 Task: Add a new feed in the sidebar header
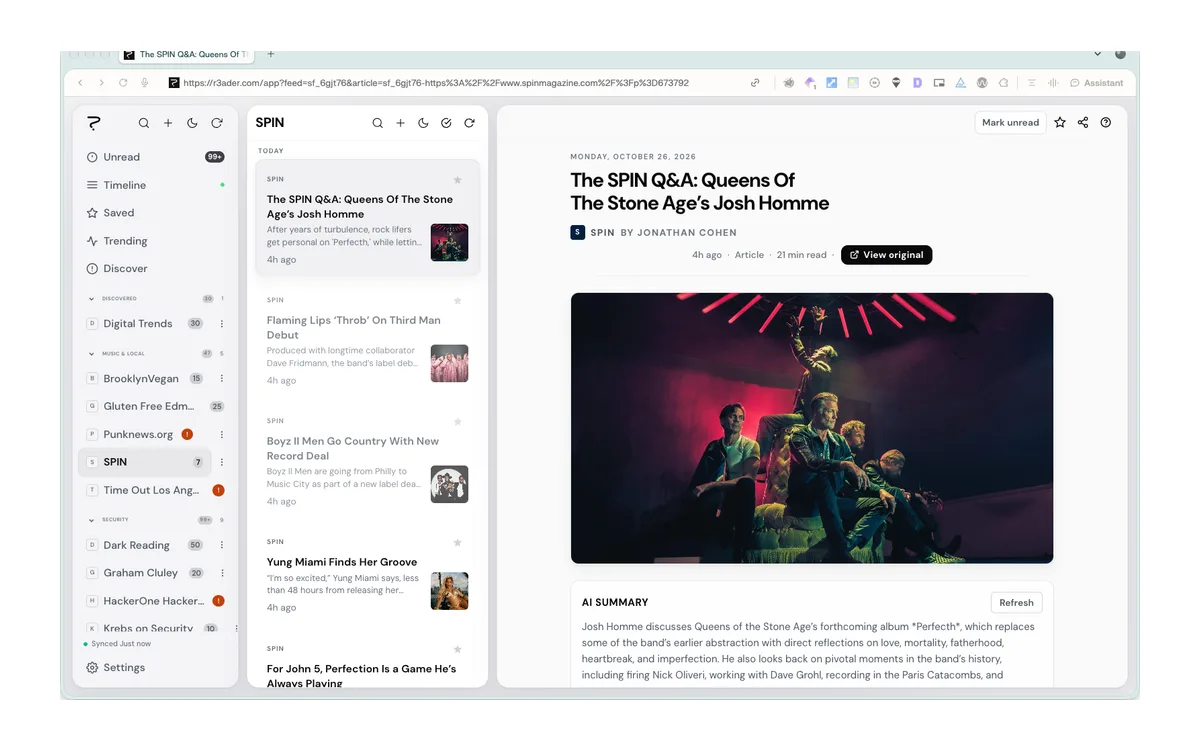(168, 123)
